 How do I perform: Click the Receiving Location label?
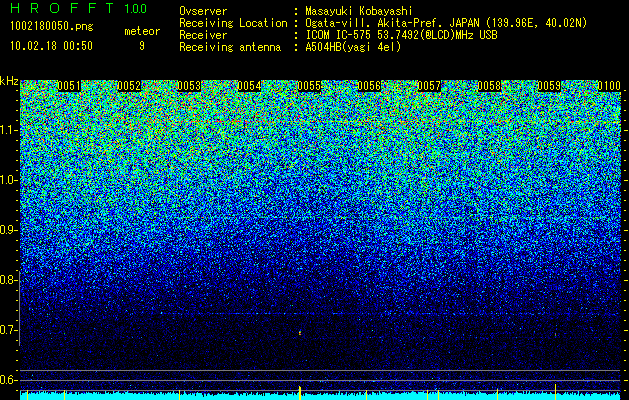tap(233, 23)
